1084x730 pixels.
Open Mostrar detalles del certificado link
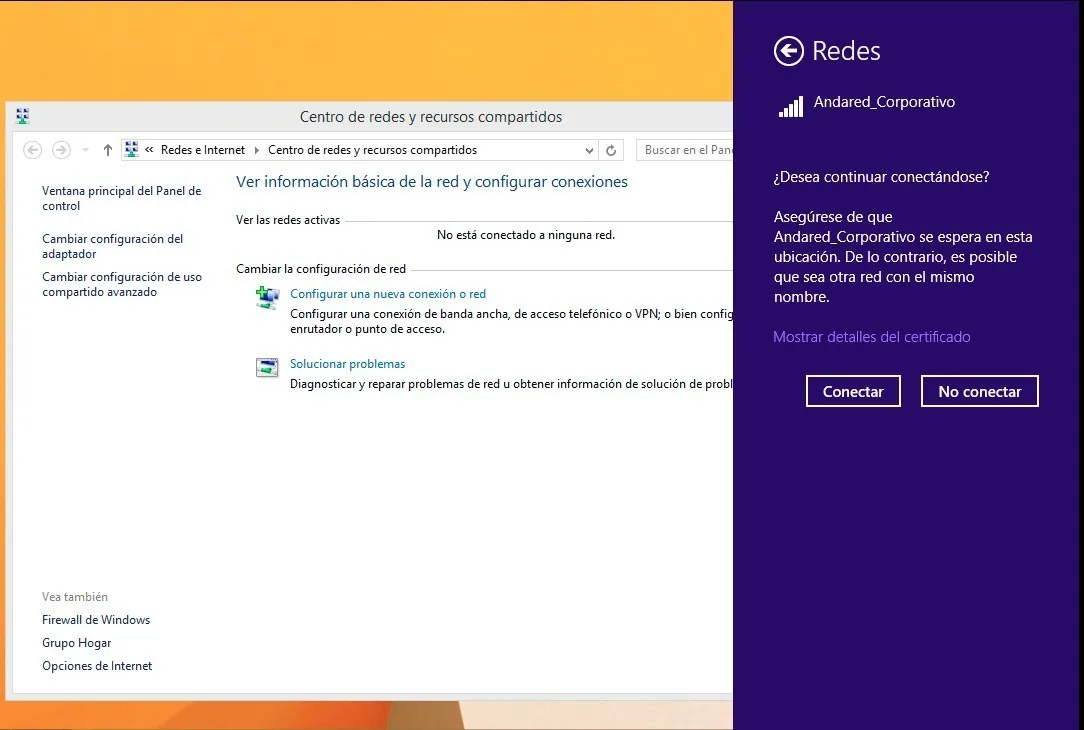[x=872, y=337]
